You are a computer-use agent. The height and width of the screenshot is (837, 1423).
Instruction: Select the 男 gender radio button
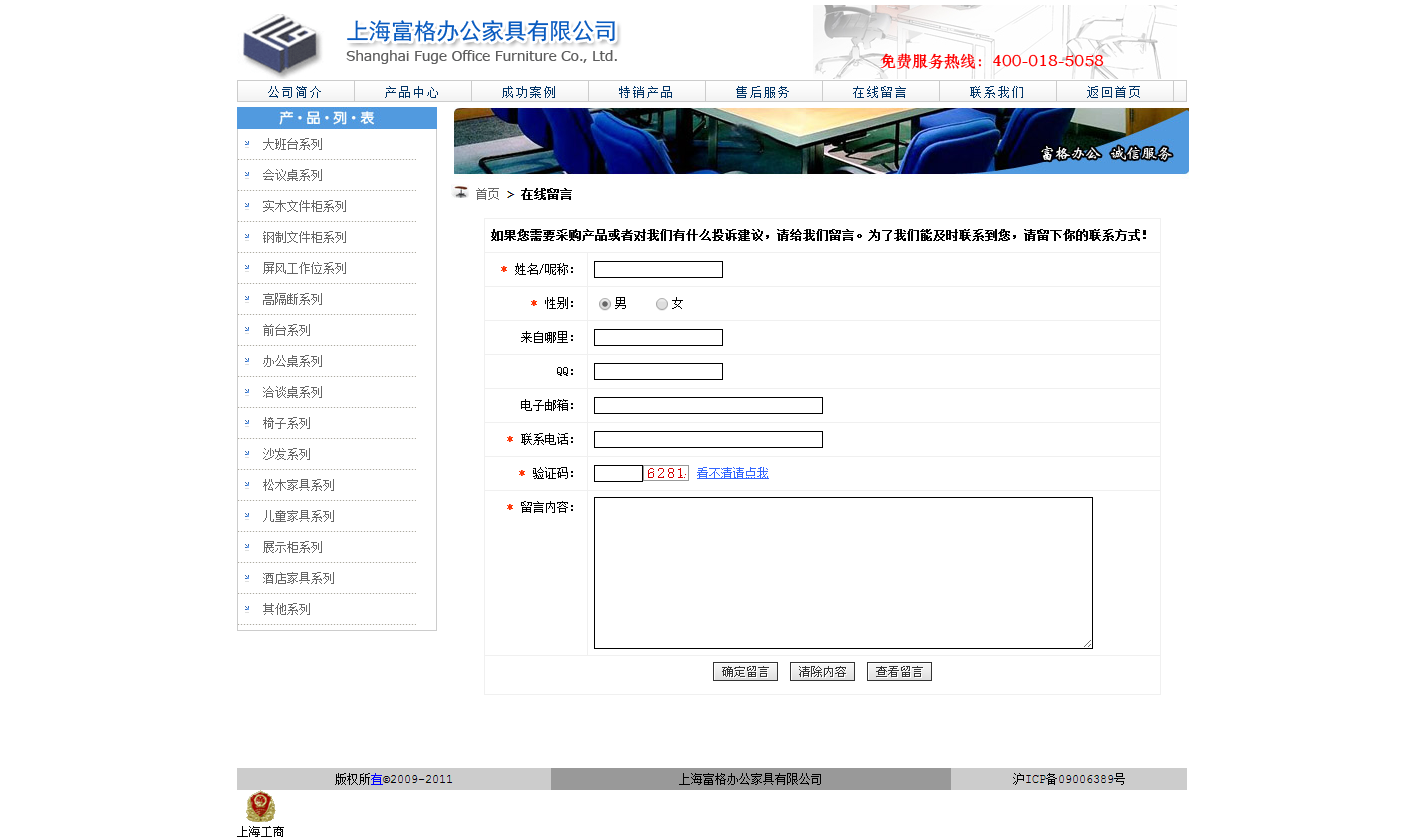pyautogui.click(x=605, y=304)
